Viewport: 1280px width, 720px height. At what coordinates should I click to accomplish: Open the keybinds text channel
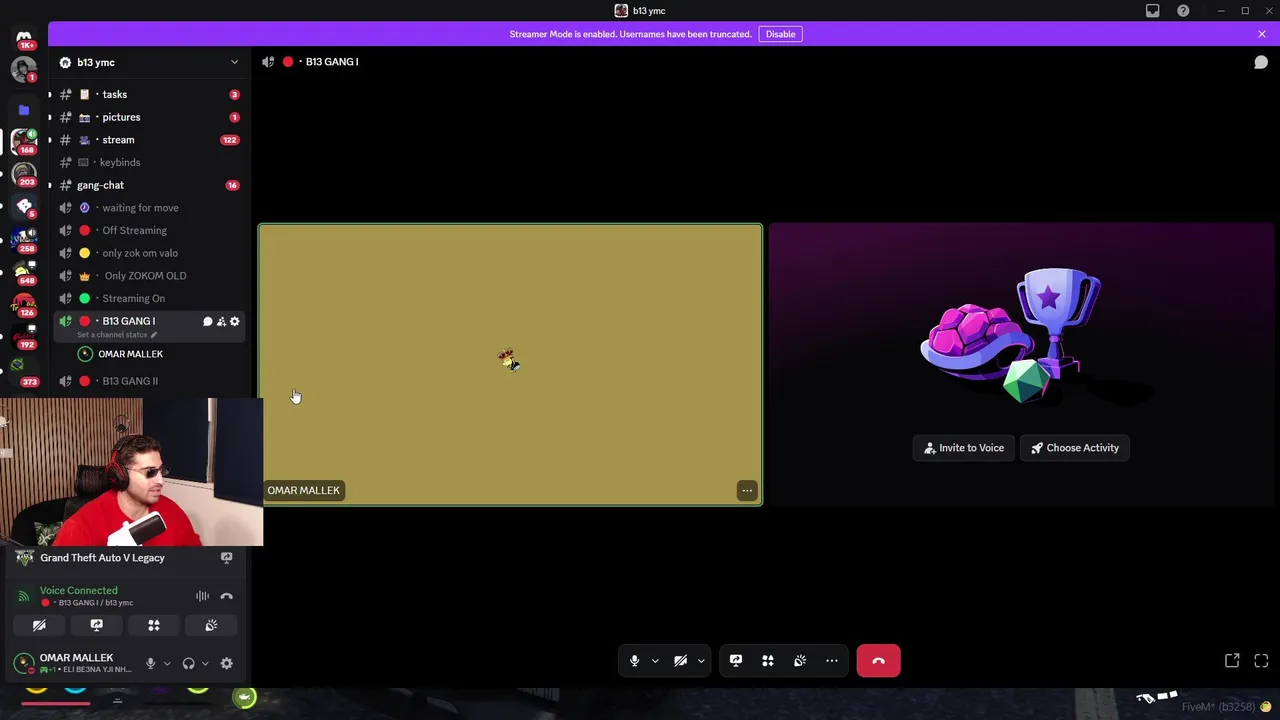(x=149, y=162)
